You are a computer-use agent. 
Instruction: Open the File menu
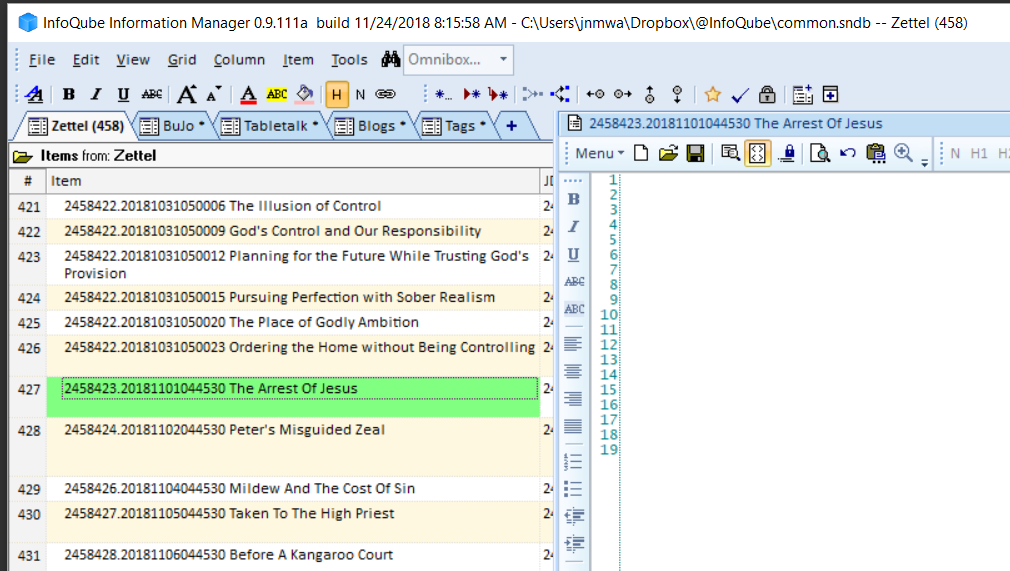[x=42, y=60]
